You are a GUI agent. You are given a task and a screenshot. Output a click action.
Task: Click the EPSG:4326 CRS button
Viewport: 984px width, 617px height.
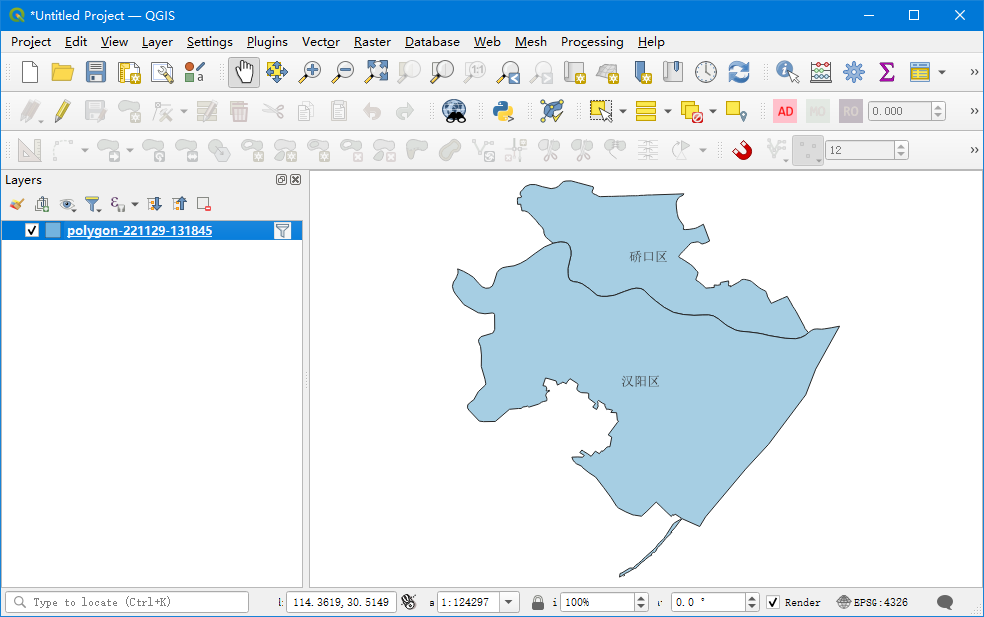tap(873, 603)
